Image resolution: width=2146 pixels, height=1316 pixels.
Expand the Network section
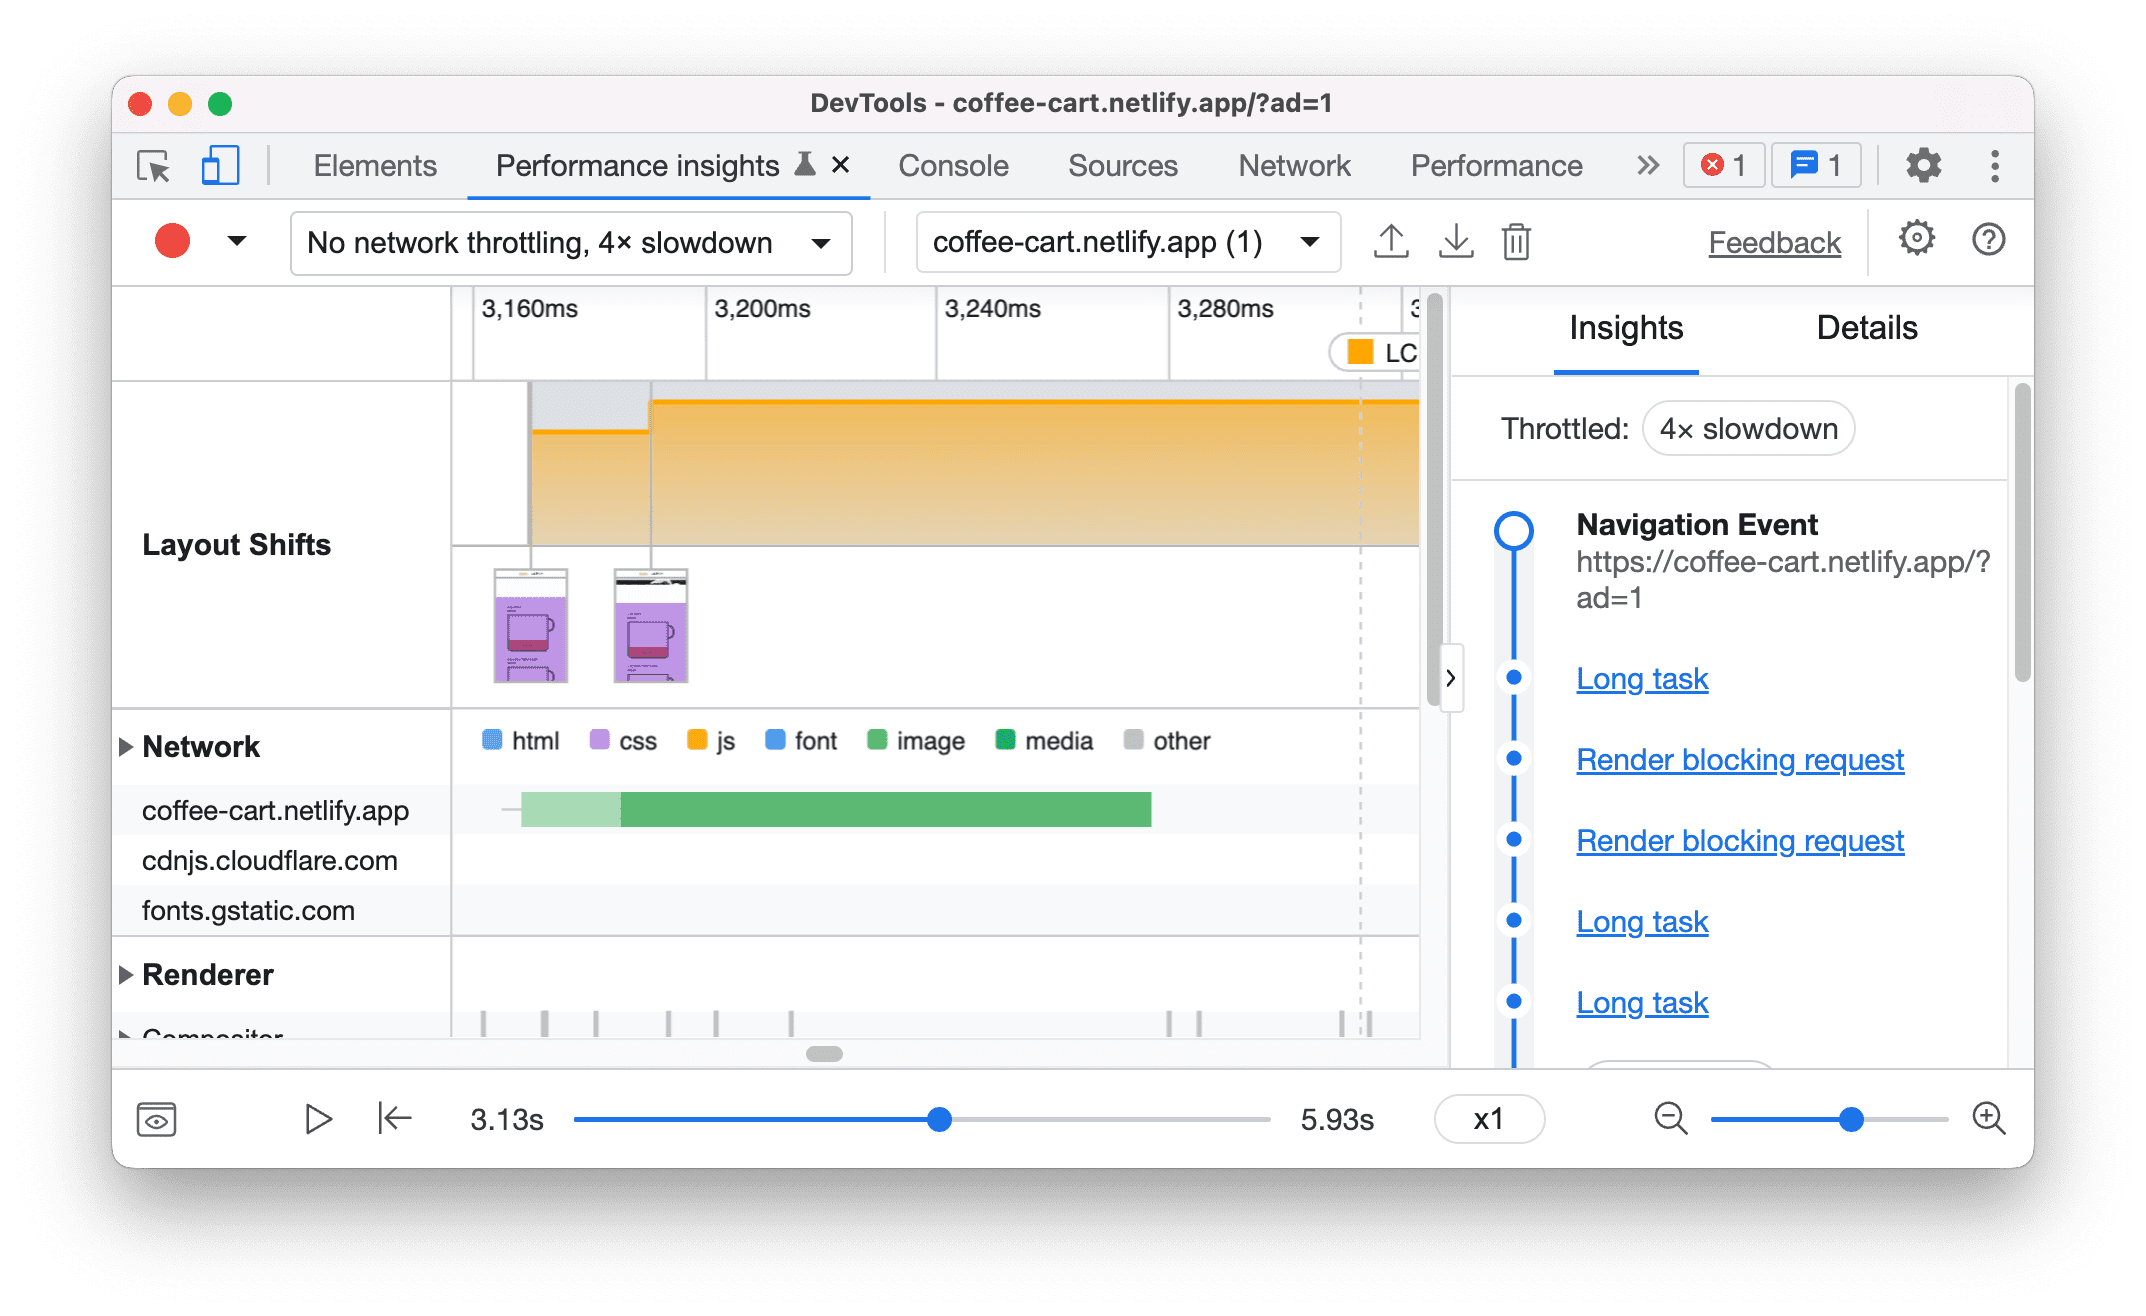pyautogui.click(x=127, y=741)
